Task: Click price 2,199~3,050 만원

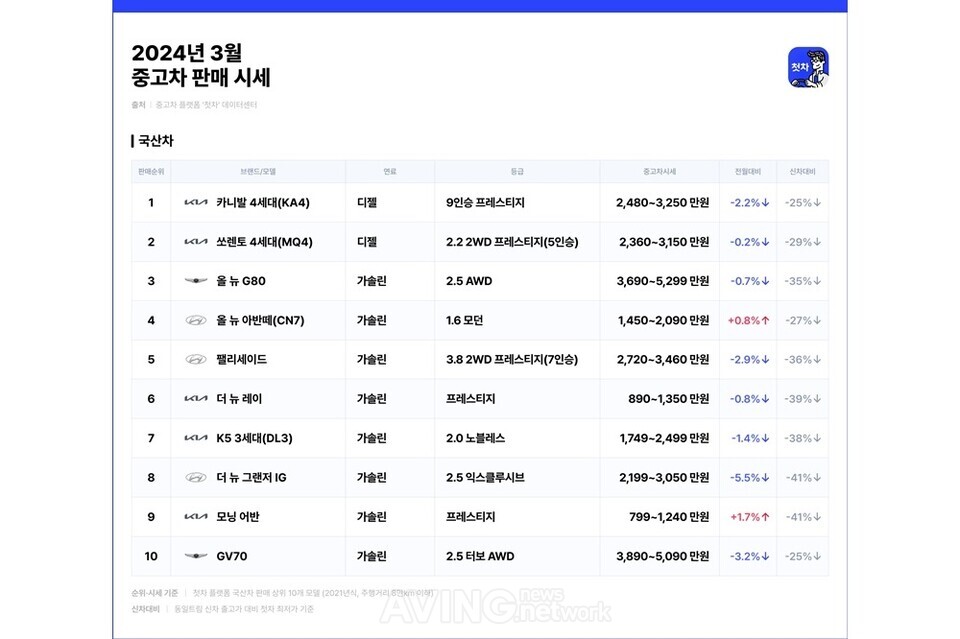Action: (x=664, y=477)
